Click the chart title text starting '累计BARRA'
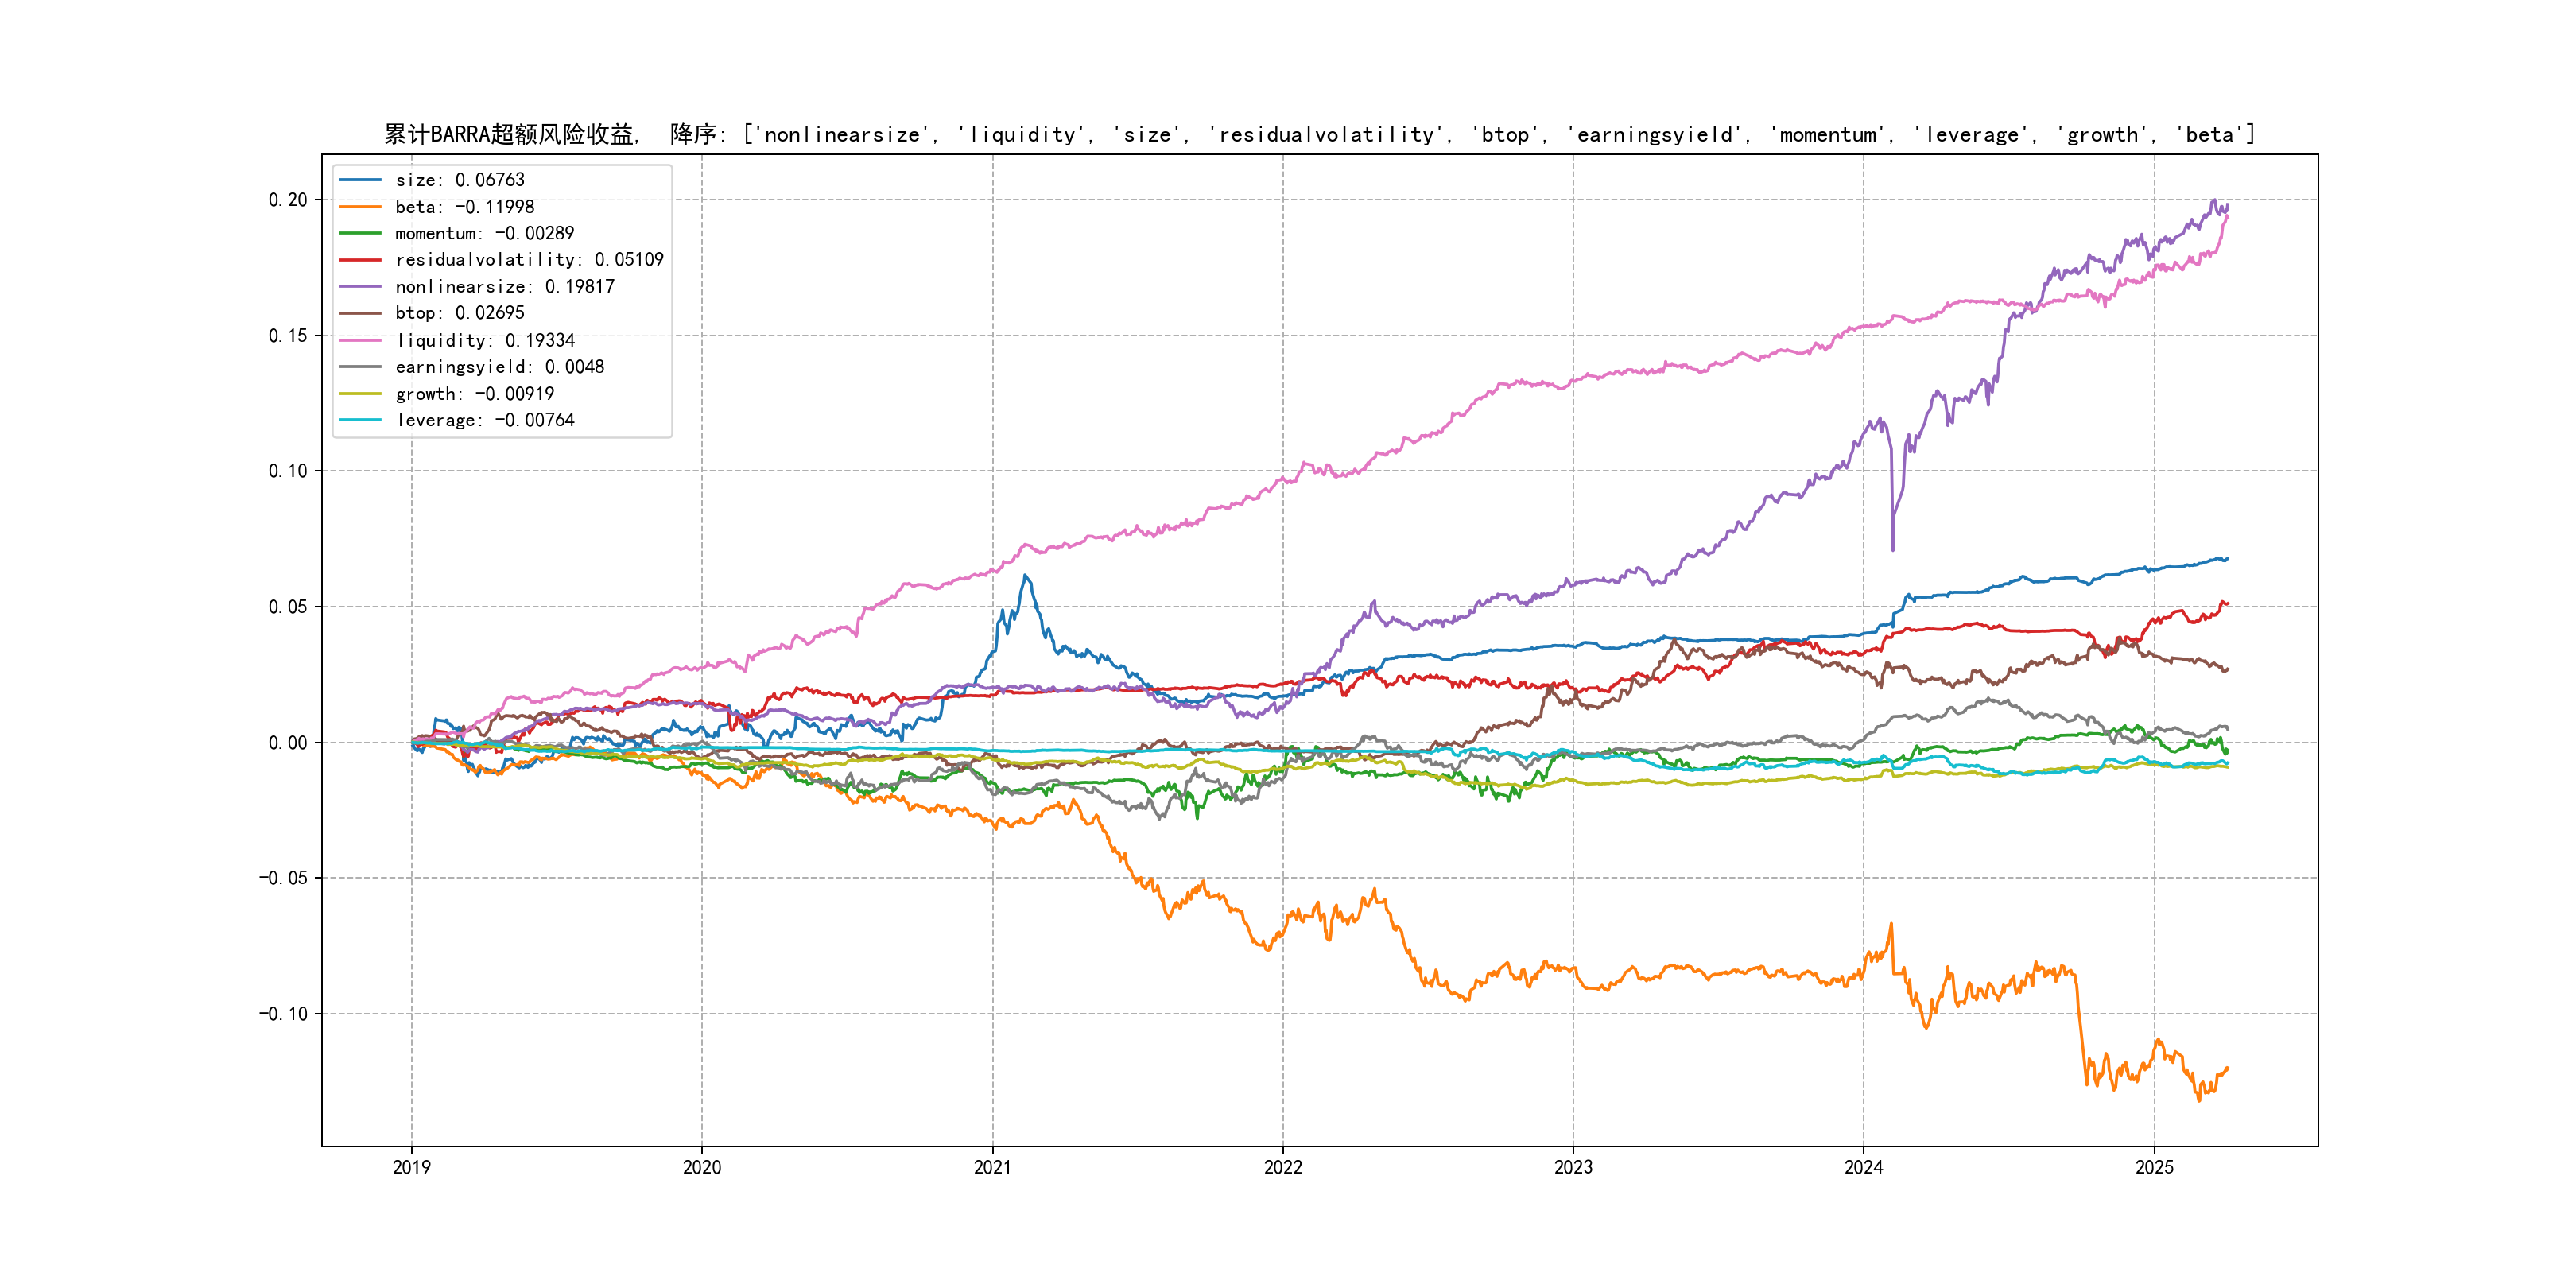The image size is (2576, 1288). click(x=1318, y=134)
